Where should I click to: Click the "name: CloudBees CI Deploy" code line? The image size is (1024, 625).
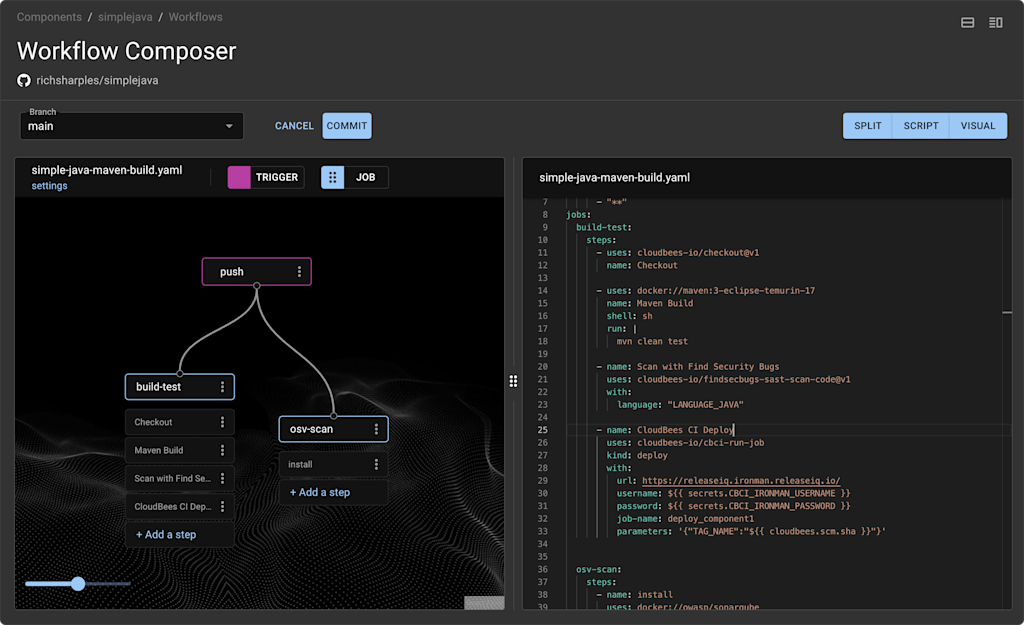[670, 430]
